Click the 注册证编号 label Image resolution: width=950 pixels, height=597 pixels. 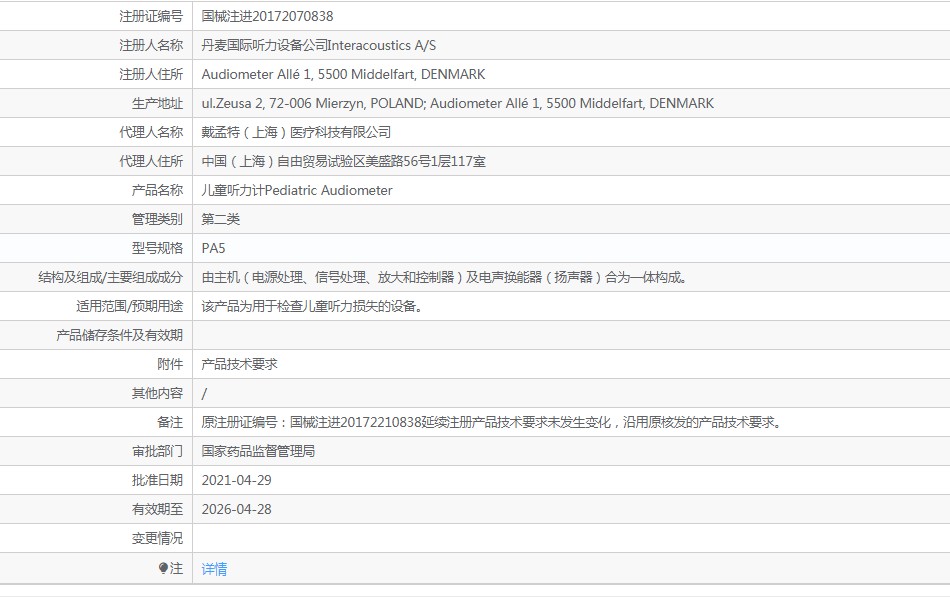tap(151, 16)
